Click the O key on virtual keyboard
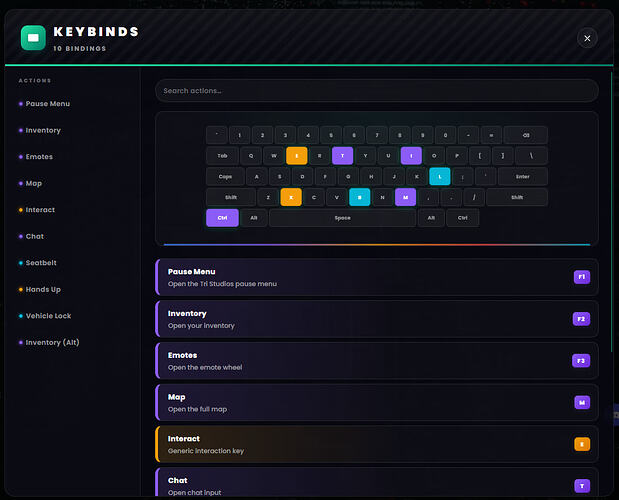The image size is (619, 500). coord(434,155)
